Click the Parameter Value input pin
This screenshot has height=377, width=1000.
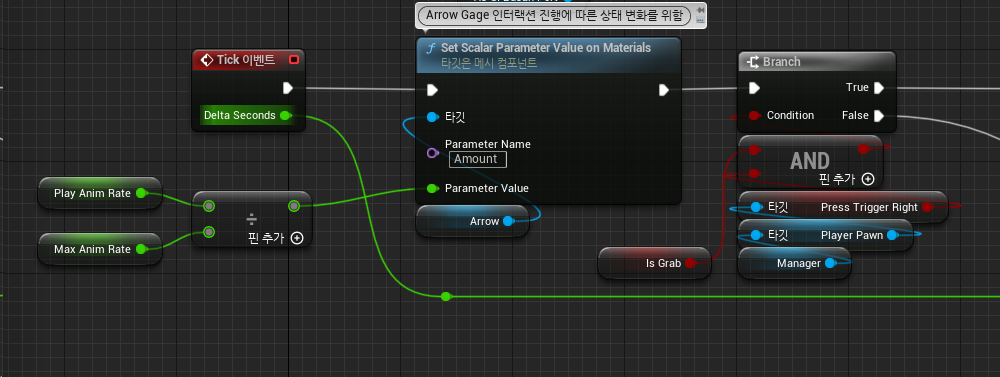point(432,188)
